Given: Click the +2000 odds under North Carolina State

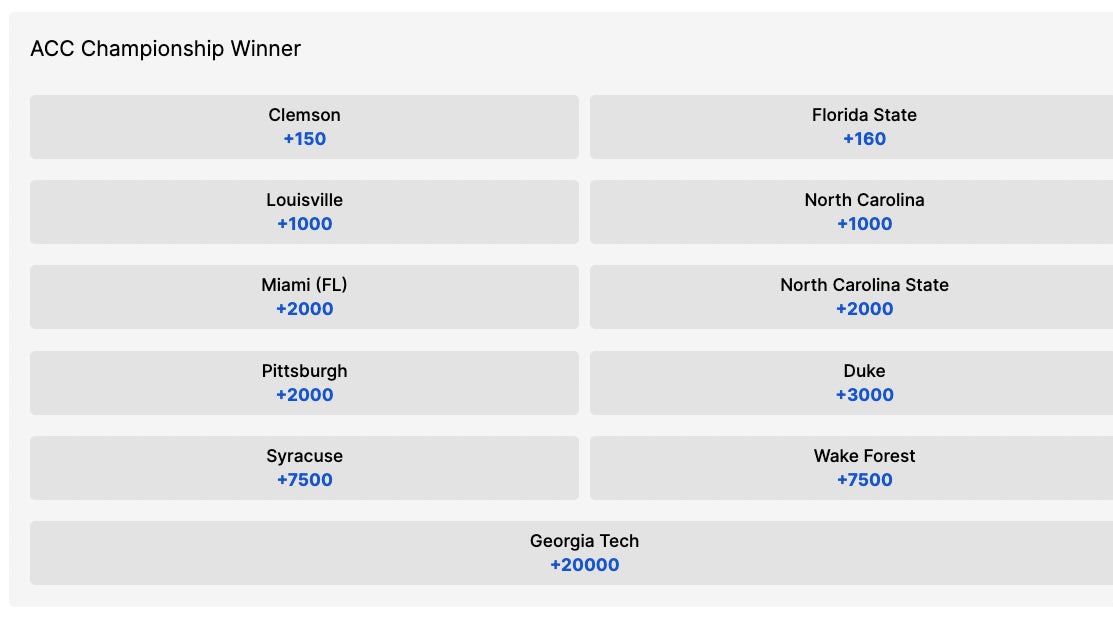Looking at the screenshot, I should [865, 309].
